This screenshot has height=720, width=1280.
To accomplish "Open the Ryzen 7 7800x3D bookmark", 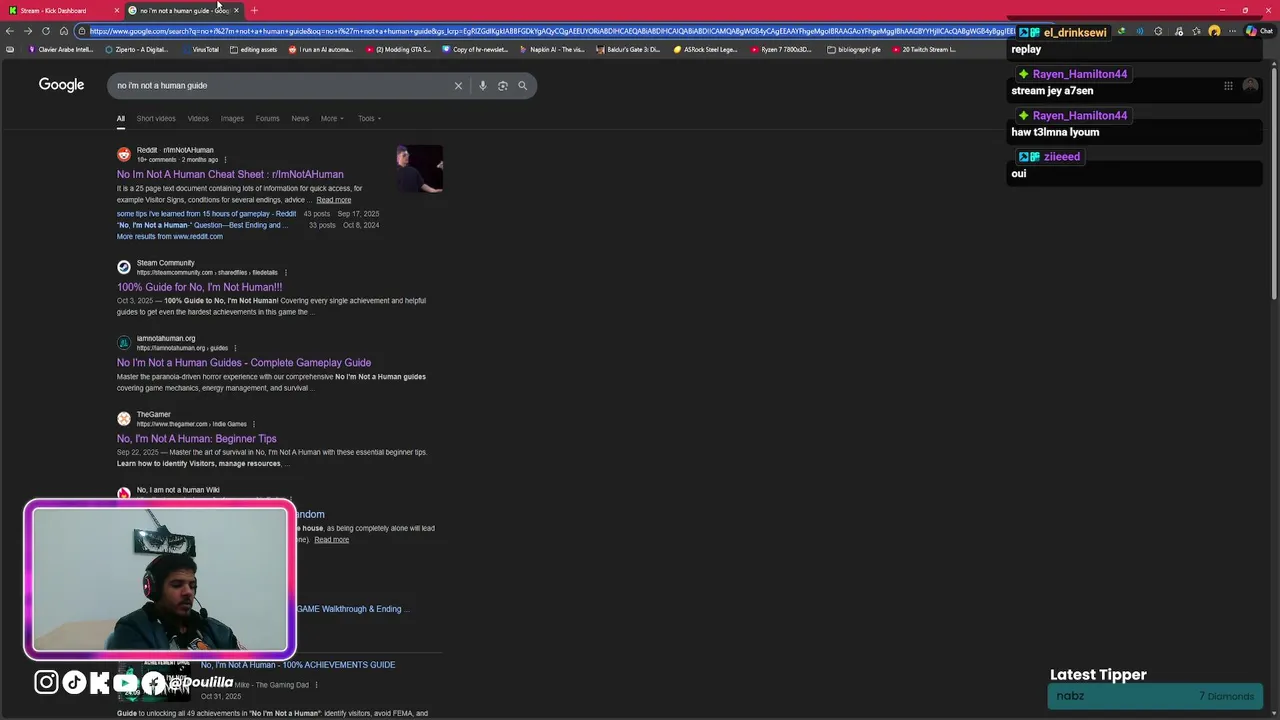I will (781, 49).
